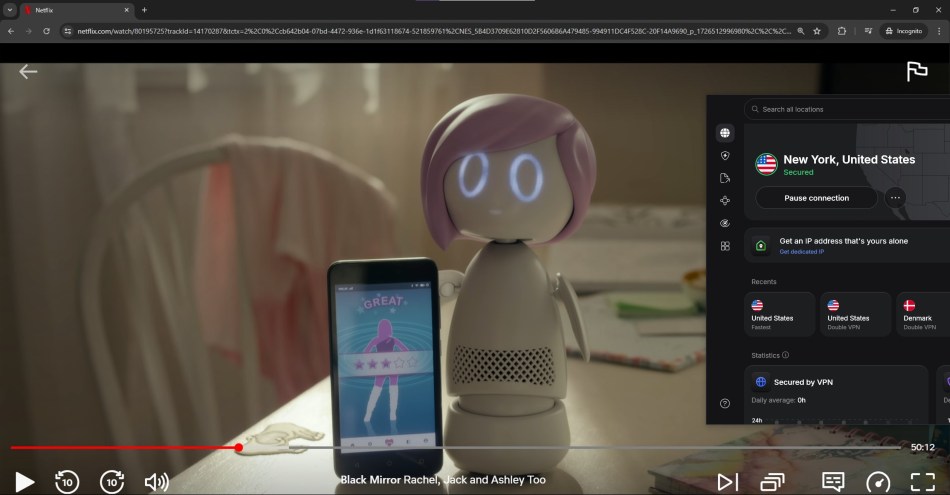Screen dimensions: 950x495
Task: Click Get dedicated IP link
Action: point(802,252)
